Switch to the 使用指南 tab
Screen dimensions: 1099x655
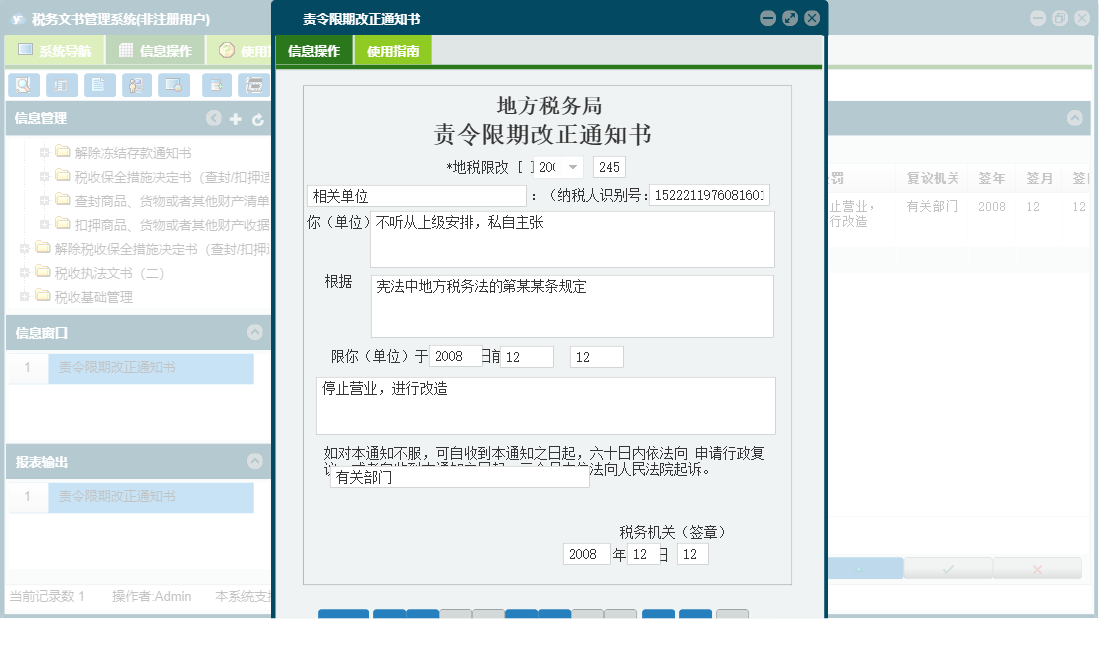[391, 49]
